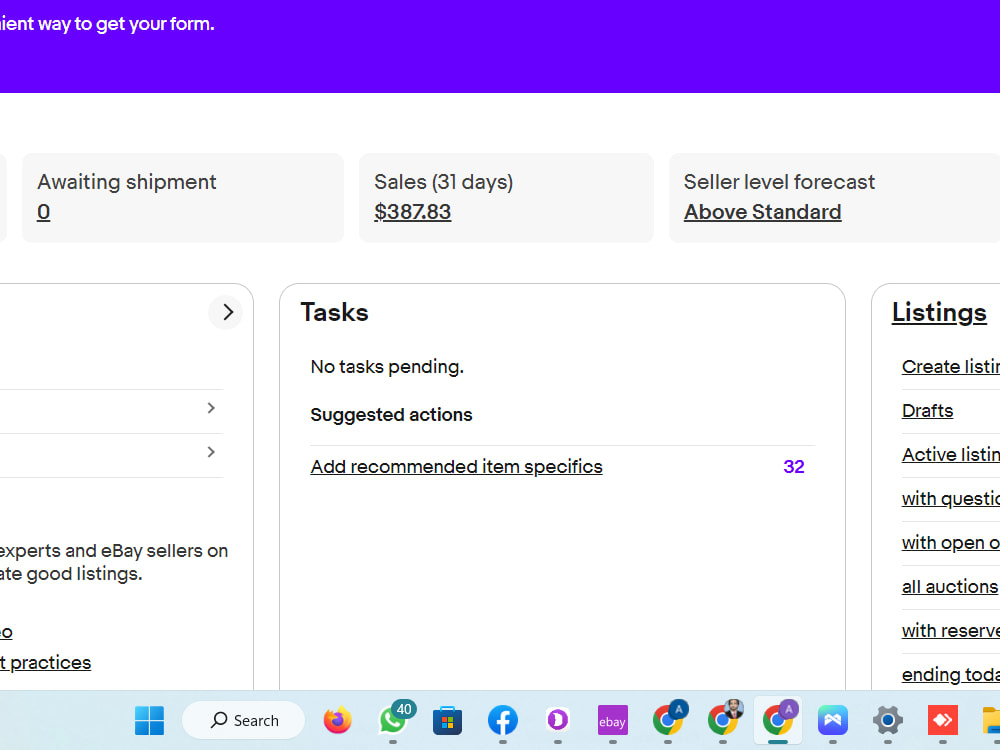Open the ending today listings link
The image size is (1000, 750).
951,675
